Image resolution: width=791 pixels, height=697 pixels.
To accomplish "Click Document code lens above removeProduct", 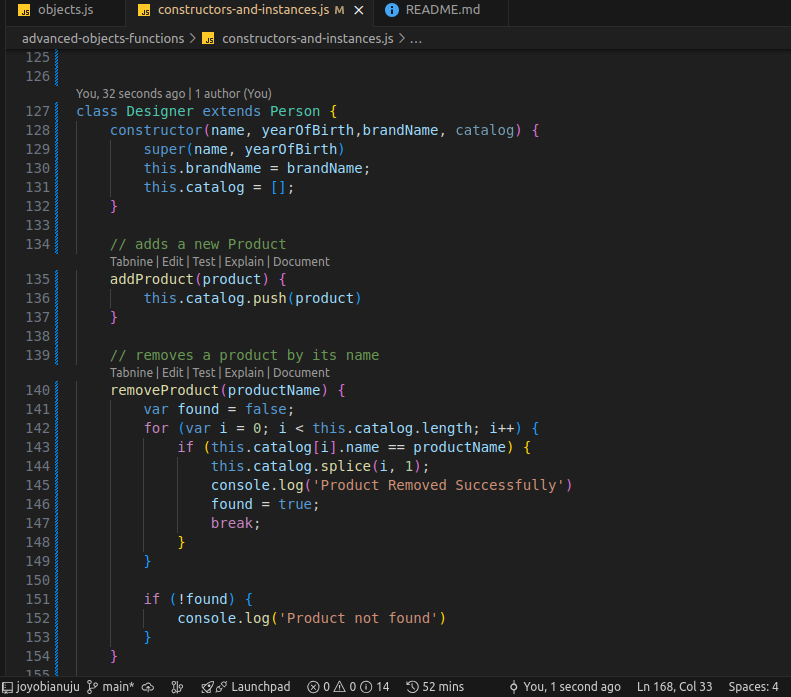I will (301, 373).
